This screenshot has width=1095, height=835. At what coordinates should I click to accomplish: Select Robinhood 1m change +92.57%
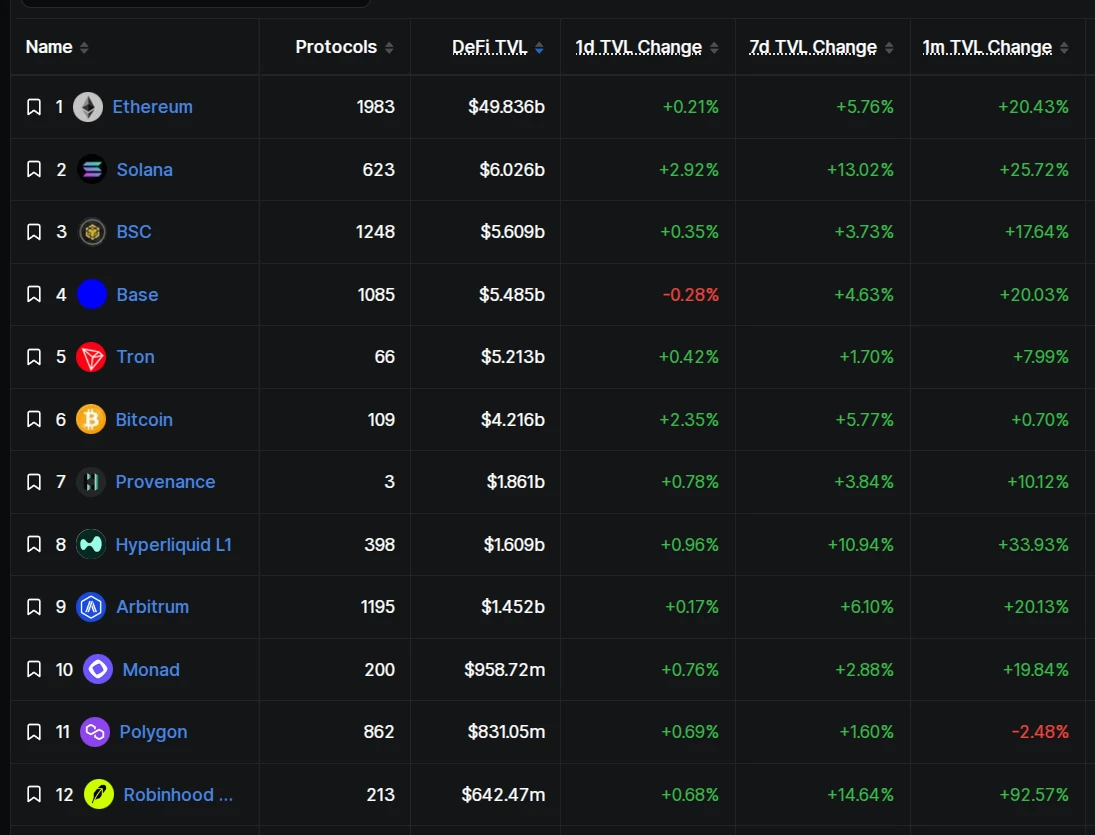1034,795
